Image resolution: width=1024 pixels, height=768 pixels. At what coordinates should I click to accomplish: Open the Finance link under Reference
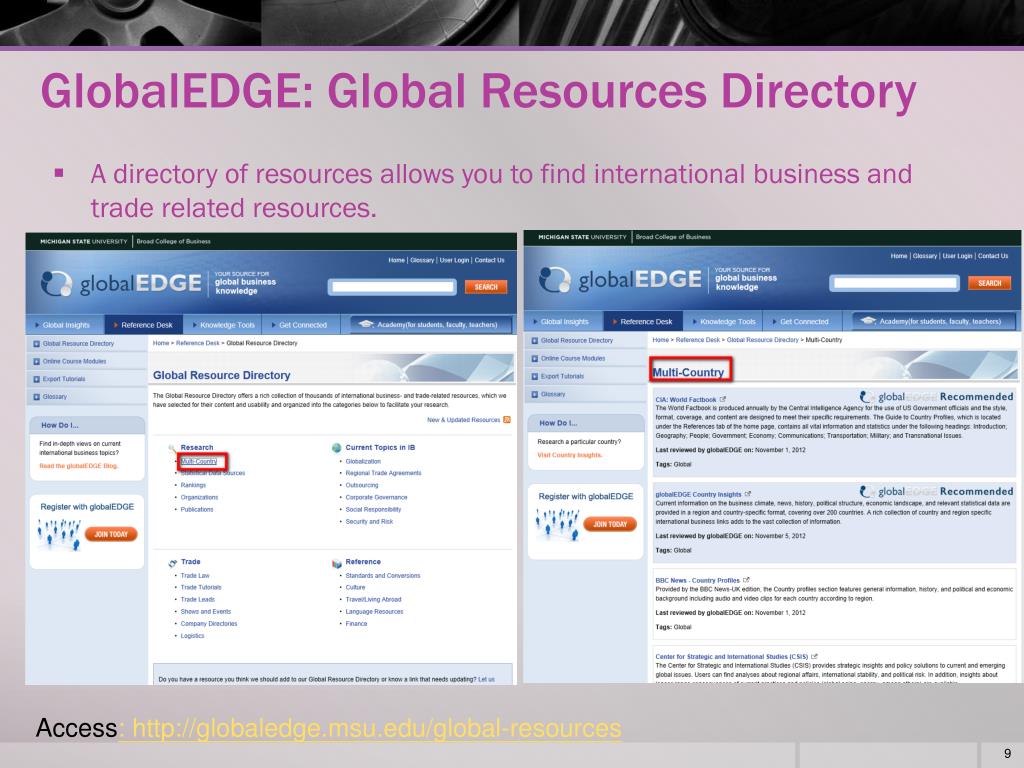tap(357, 623)
